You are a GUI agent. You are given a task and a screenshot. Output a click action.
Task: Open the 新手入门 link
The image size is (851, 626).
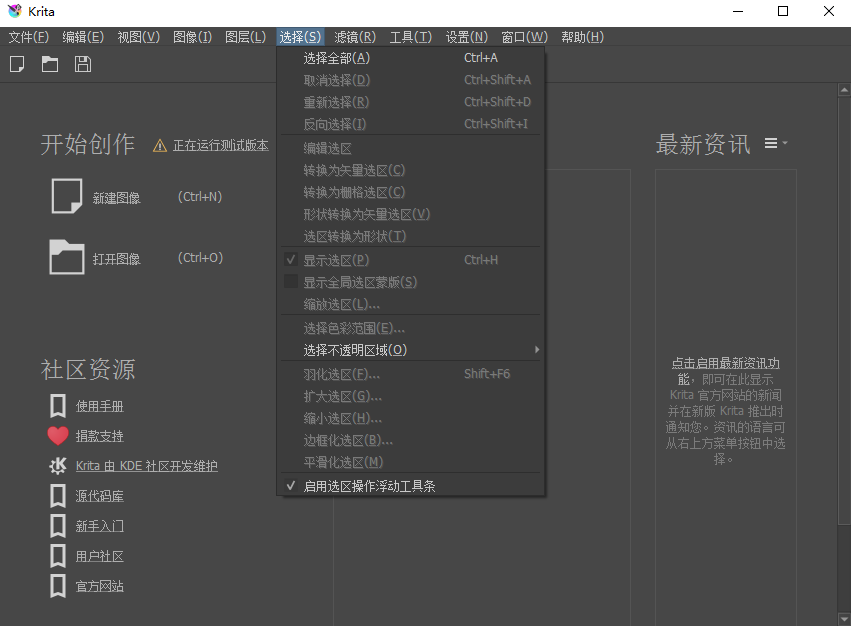coord(99,526)
